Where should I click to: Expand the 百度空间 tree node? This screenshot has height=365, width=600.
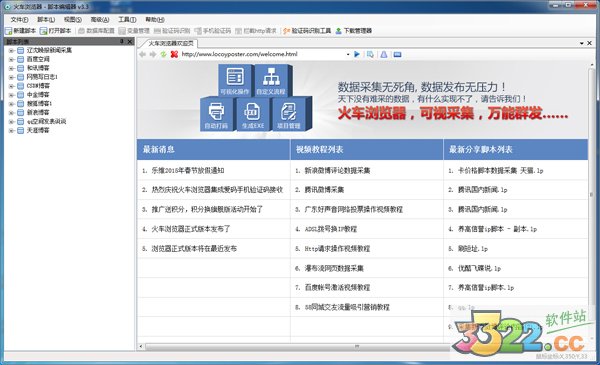11,59
